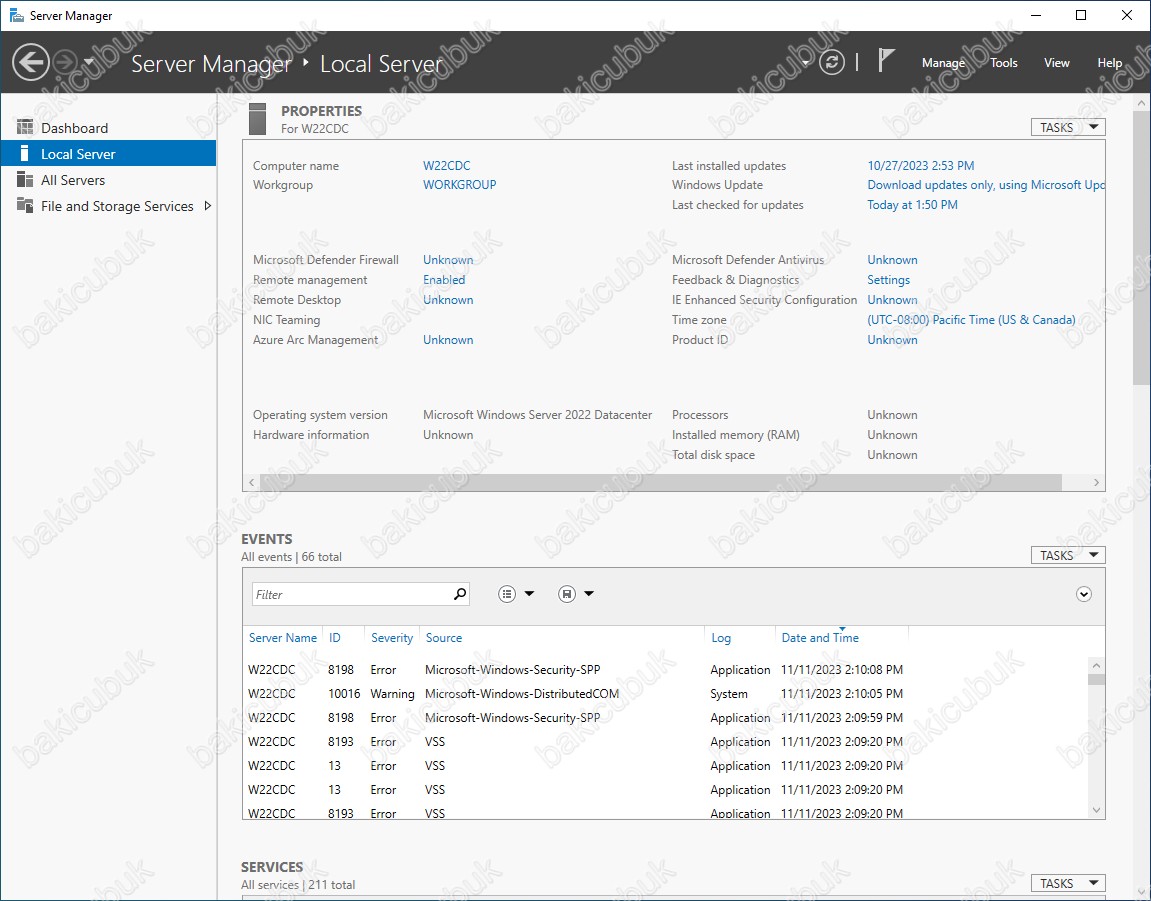The width and height of the screenshot is (1151, 901).
Task: Click Azure Arc Management Unknown link
Action: pos(448,340)
